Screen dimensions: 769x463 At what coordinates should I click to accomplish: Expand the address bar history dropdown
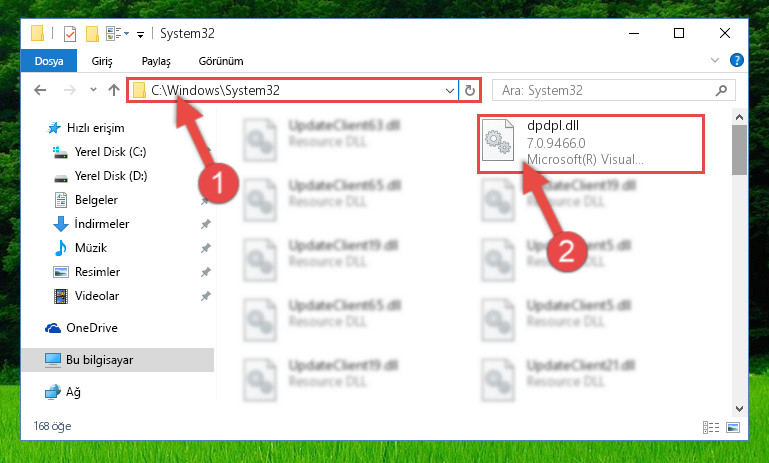[449, 90]
